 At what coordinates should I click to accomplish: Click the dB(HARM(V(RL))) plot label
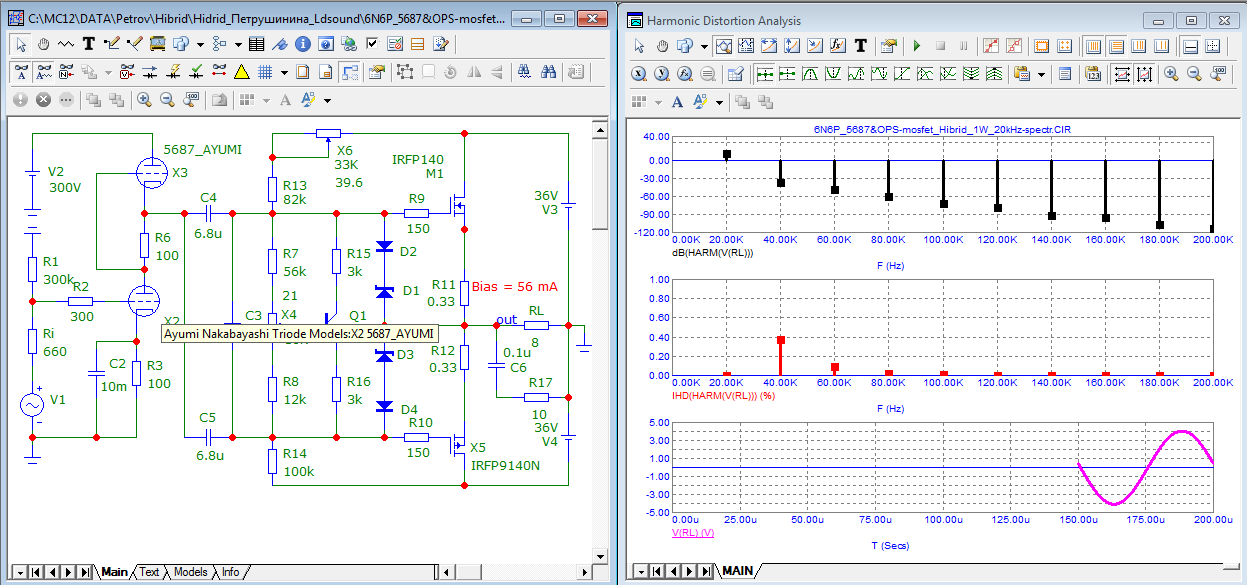point(715,252)
